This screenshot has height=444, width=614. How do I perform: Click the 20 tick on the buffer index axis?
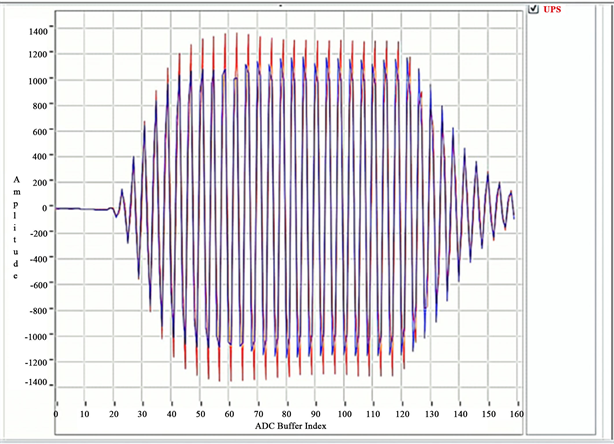tap(114, 413)
